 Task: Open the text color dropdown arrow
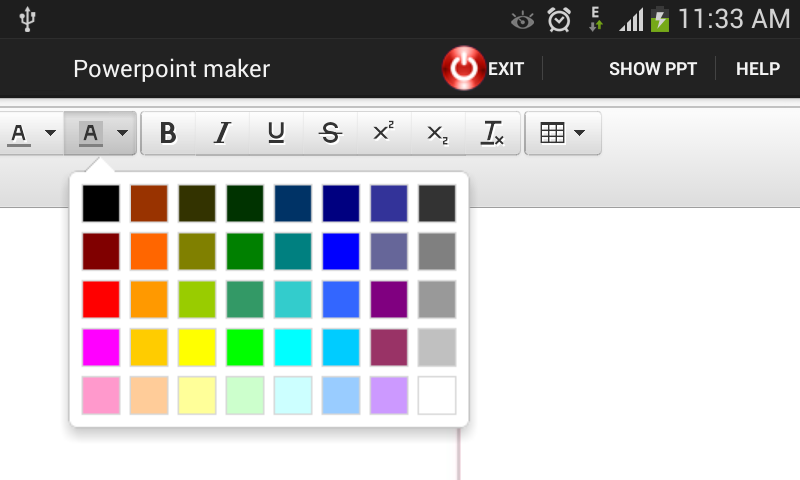[x=50, y=133]
